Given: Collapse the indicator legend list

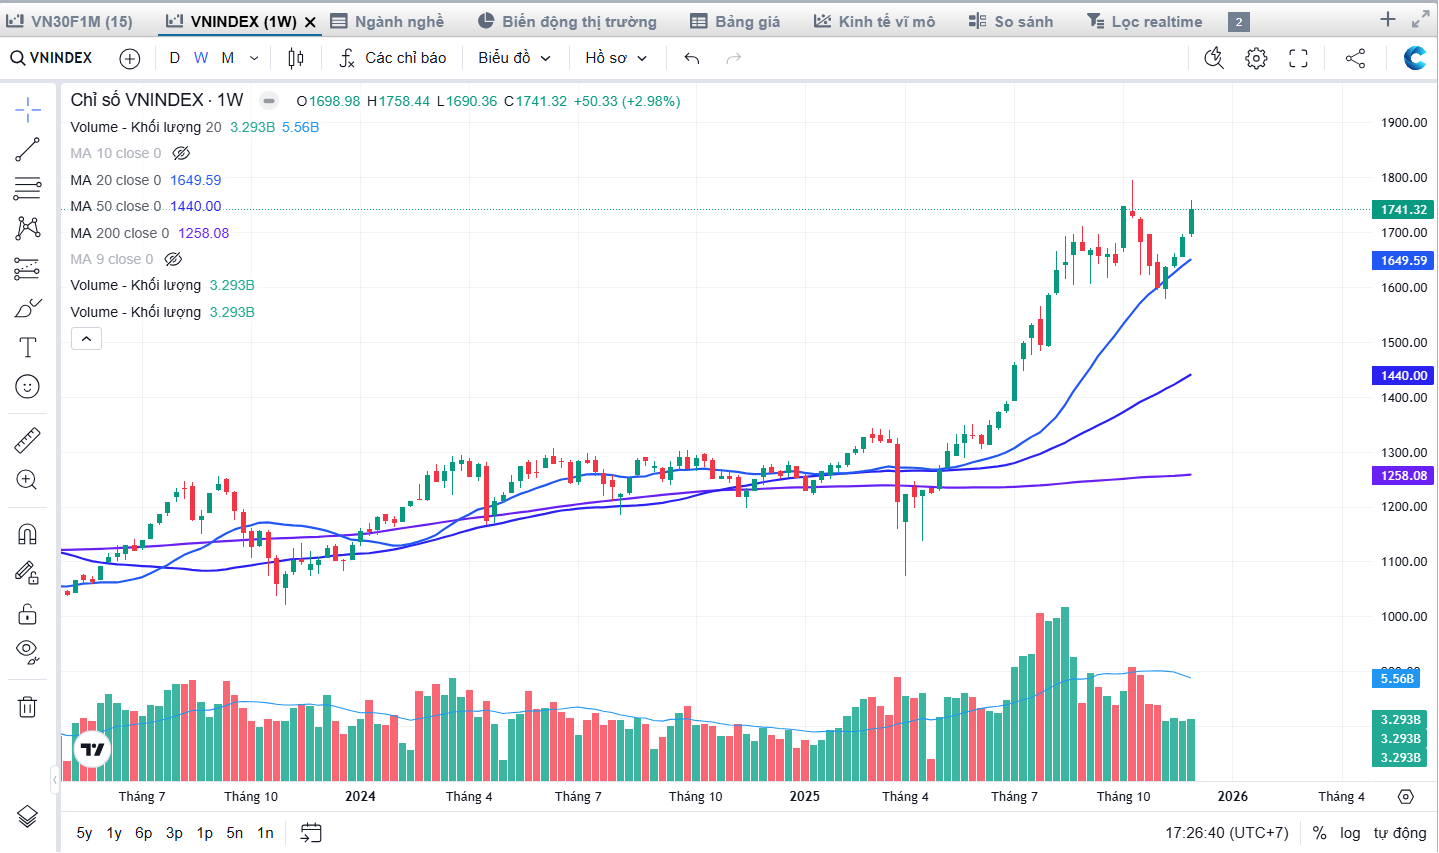Looking at the screenshot, I should click(x=86, y=339).
